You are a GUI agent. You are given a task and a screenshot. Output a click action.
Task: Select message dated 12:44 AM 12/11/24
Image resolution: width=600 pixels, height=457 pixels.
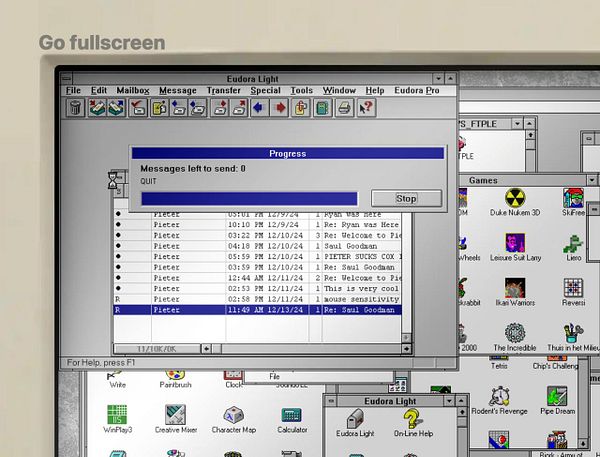257,277
